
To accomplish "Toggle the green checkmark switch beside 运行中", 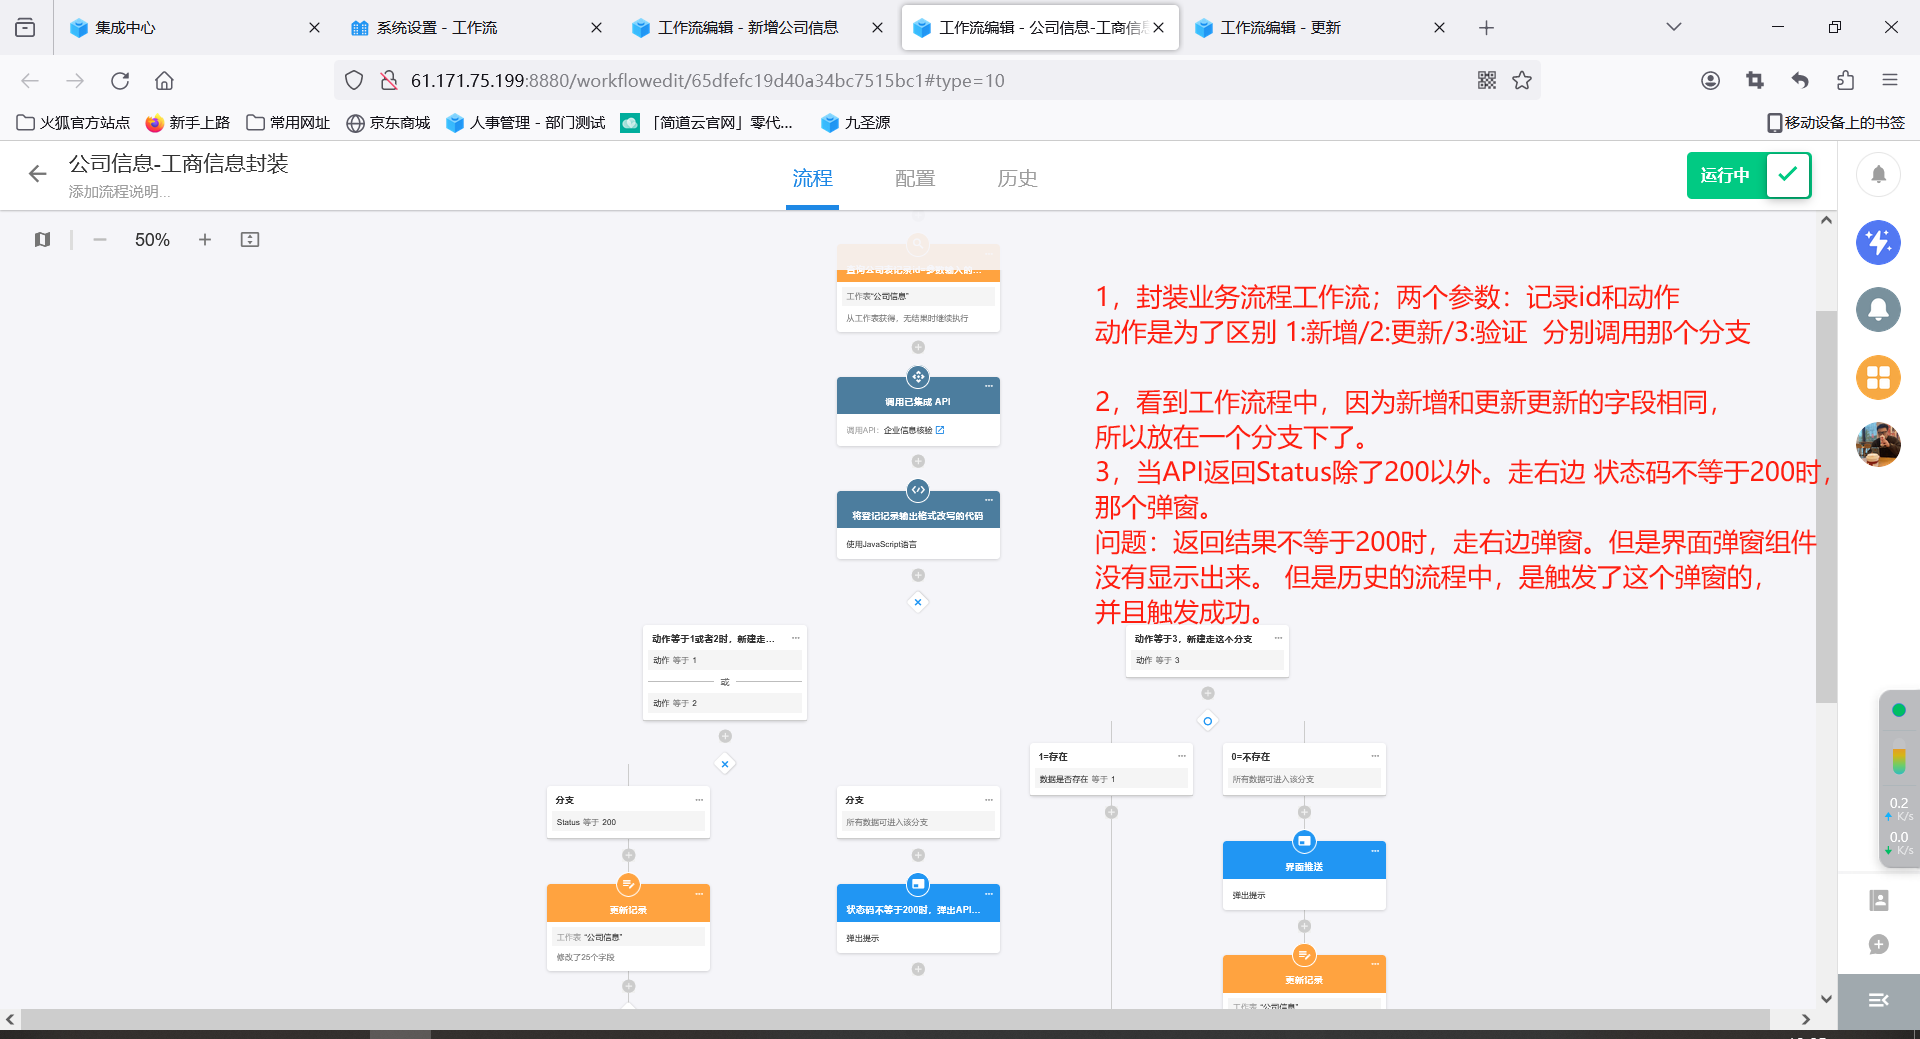I will [1788, 175].
